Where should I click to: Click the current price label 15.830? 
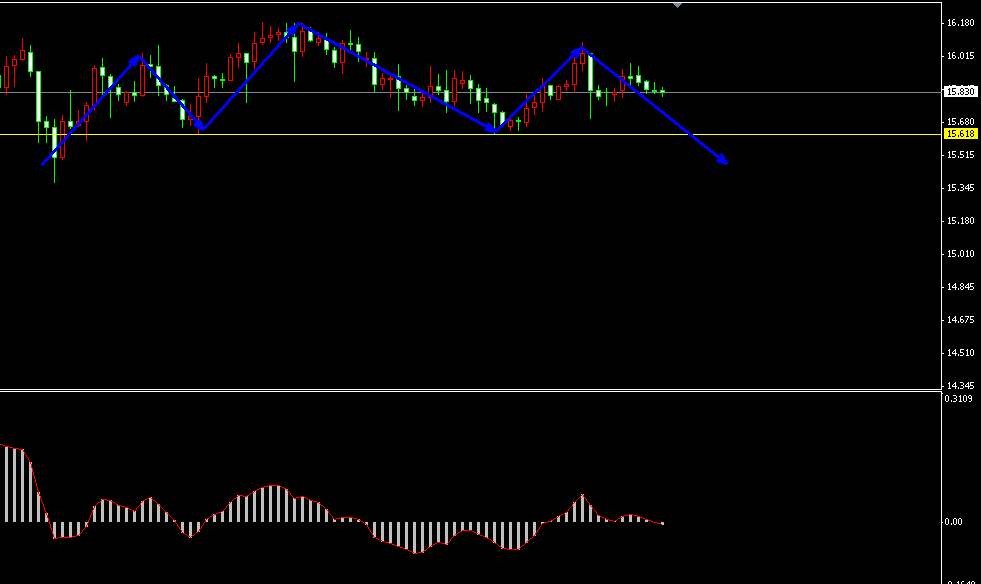click(960, 92)
